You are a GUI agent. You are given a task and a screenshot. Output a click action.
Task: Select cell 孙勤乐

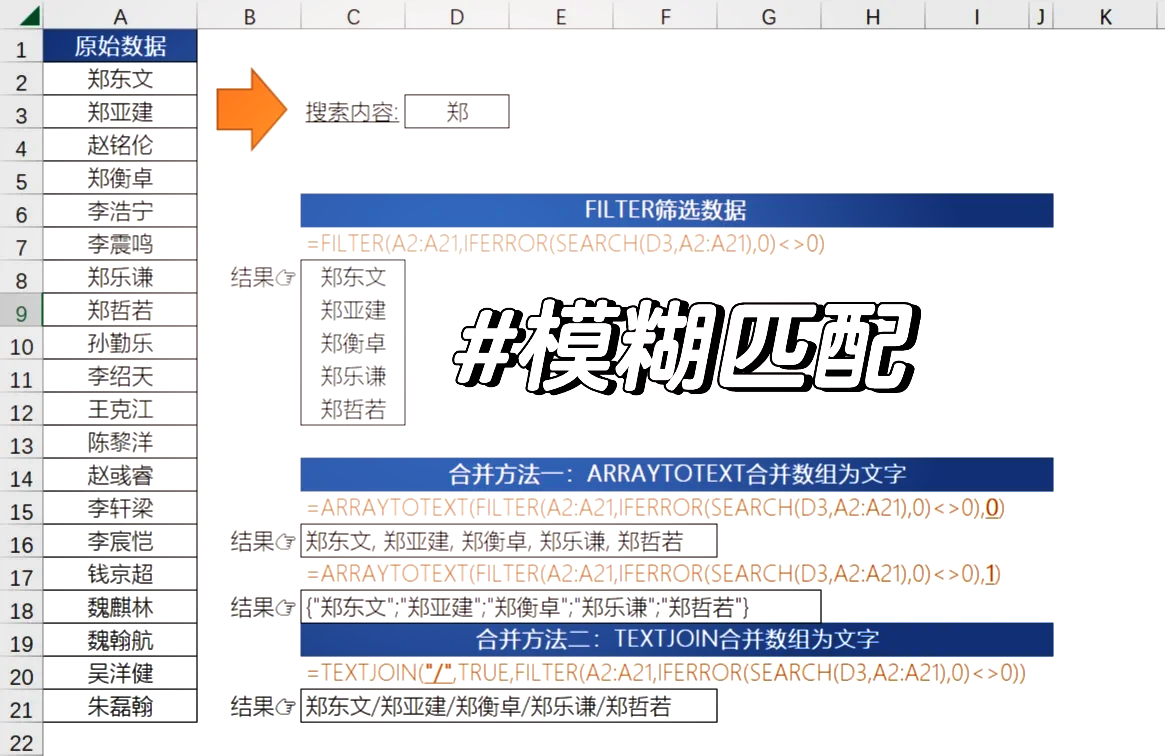tap(120, 343)
